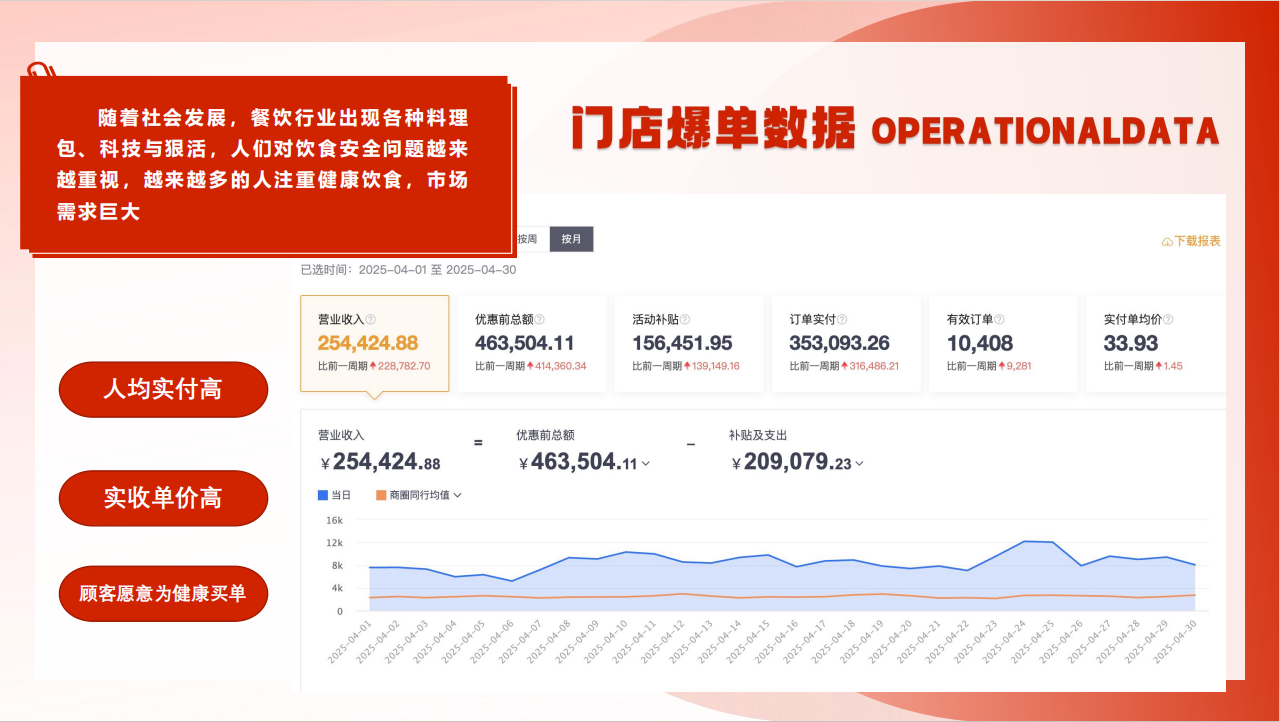Click the previous-period figure 1.45
1280x722 pixels.
[x=1171, y=366]
